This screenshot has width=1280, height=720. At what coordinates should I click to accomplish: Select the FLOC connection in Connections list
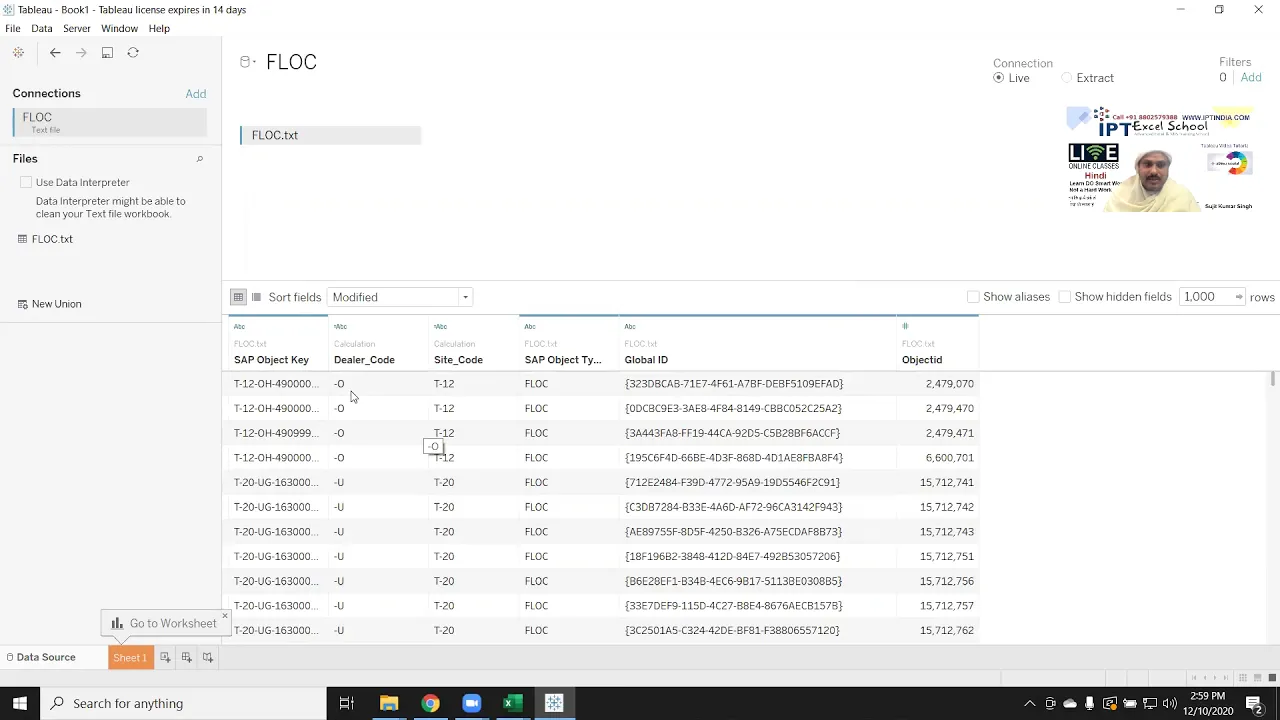[x=110, y=122]
